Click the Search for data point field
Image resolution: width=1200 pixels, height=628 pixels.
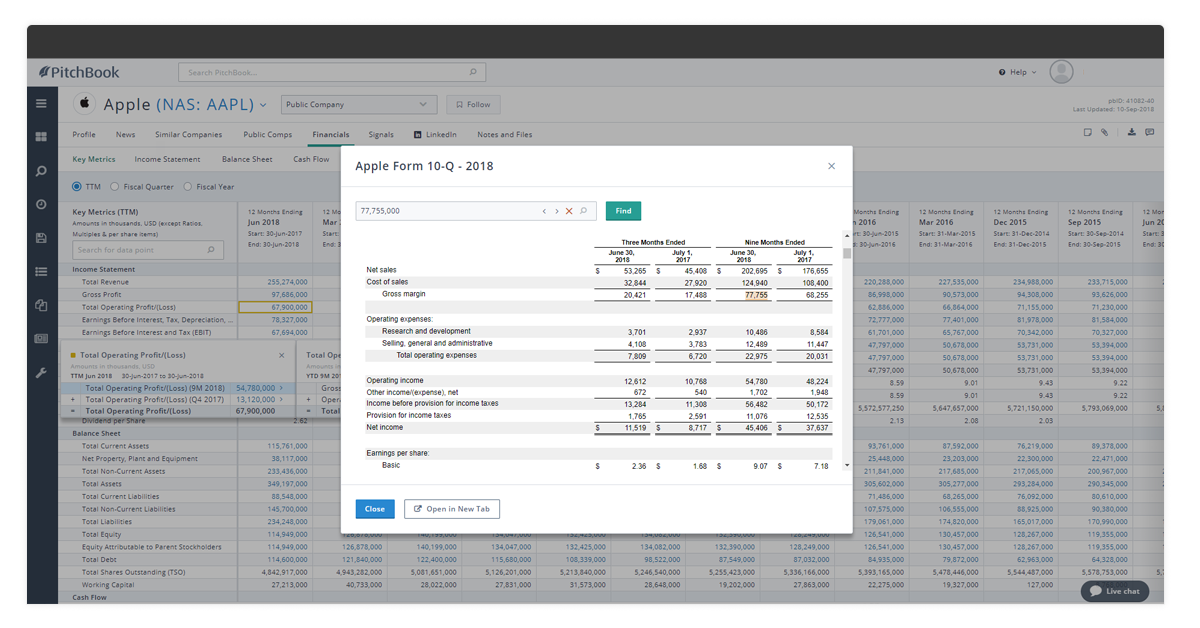click(147, 250)
